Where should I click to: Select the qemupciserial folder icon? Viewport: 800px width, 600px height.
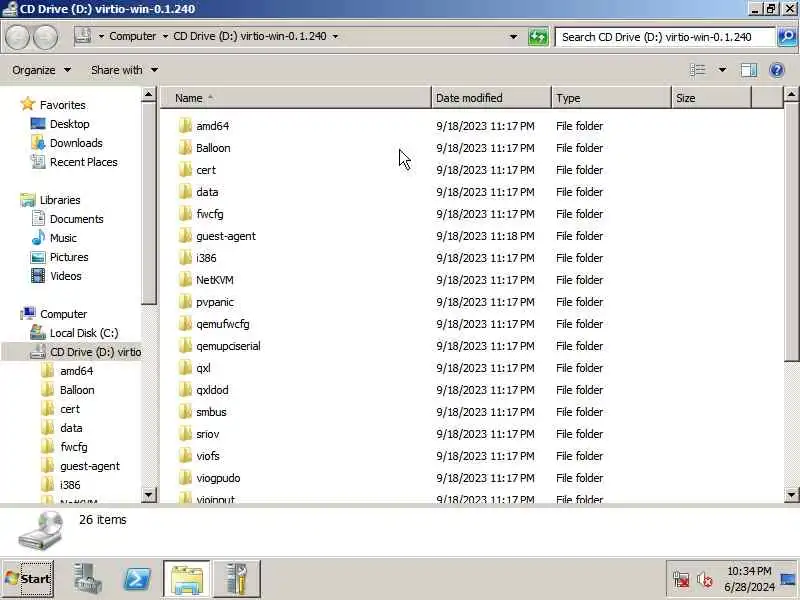click(x=186, y=346)
